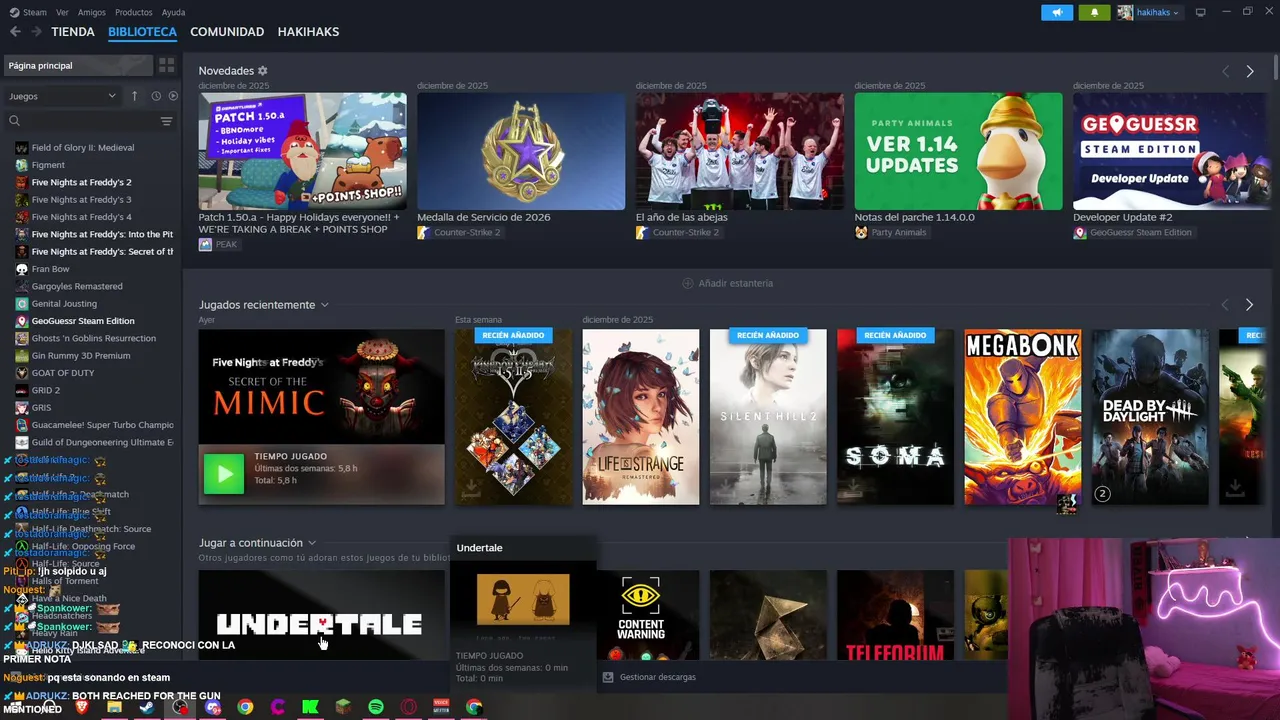Screen dimensions: 1280x720
Task: Open GeoGuessr Steam Edition news link
Action: tap(1133, 232)
